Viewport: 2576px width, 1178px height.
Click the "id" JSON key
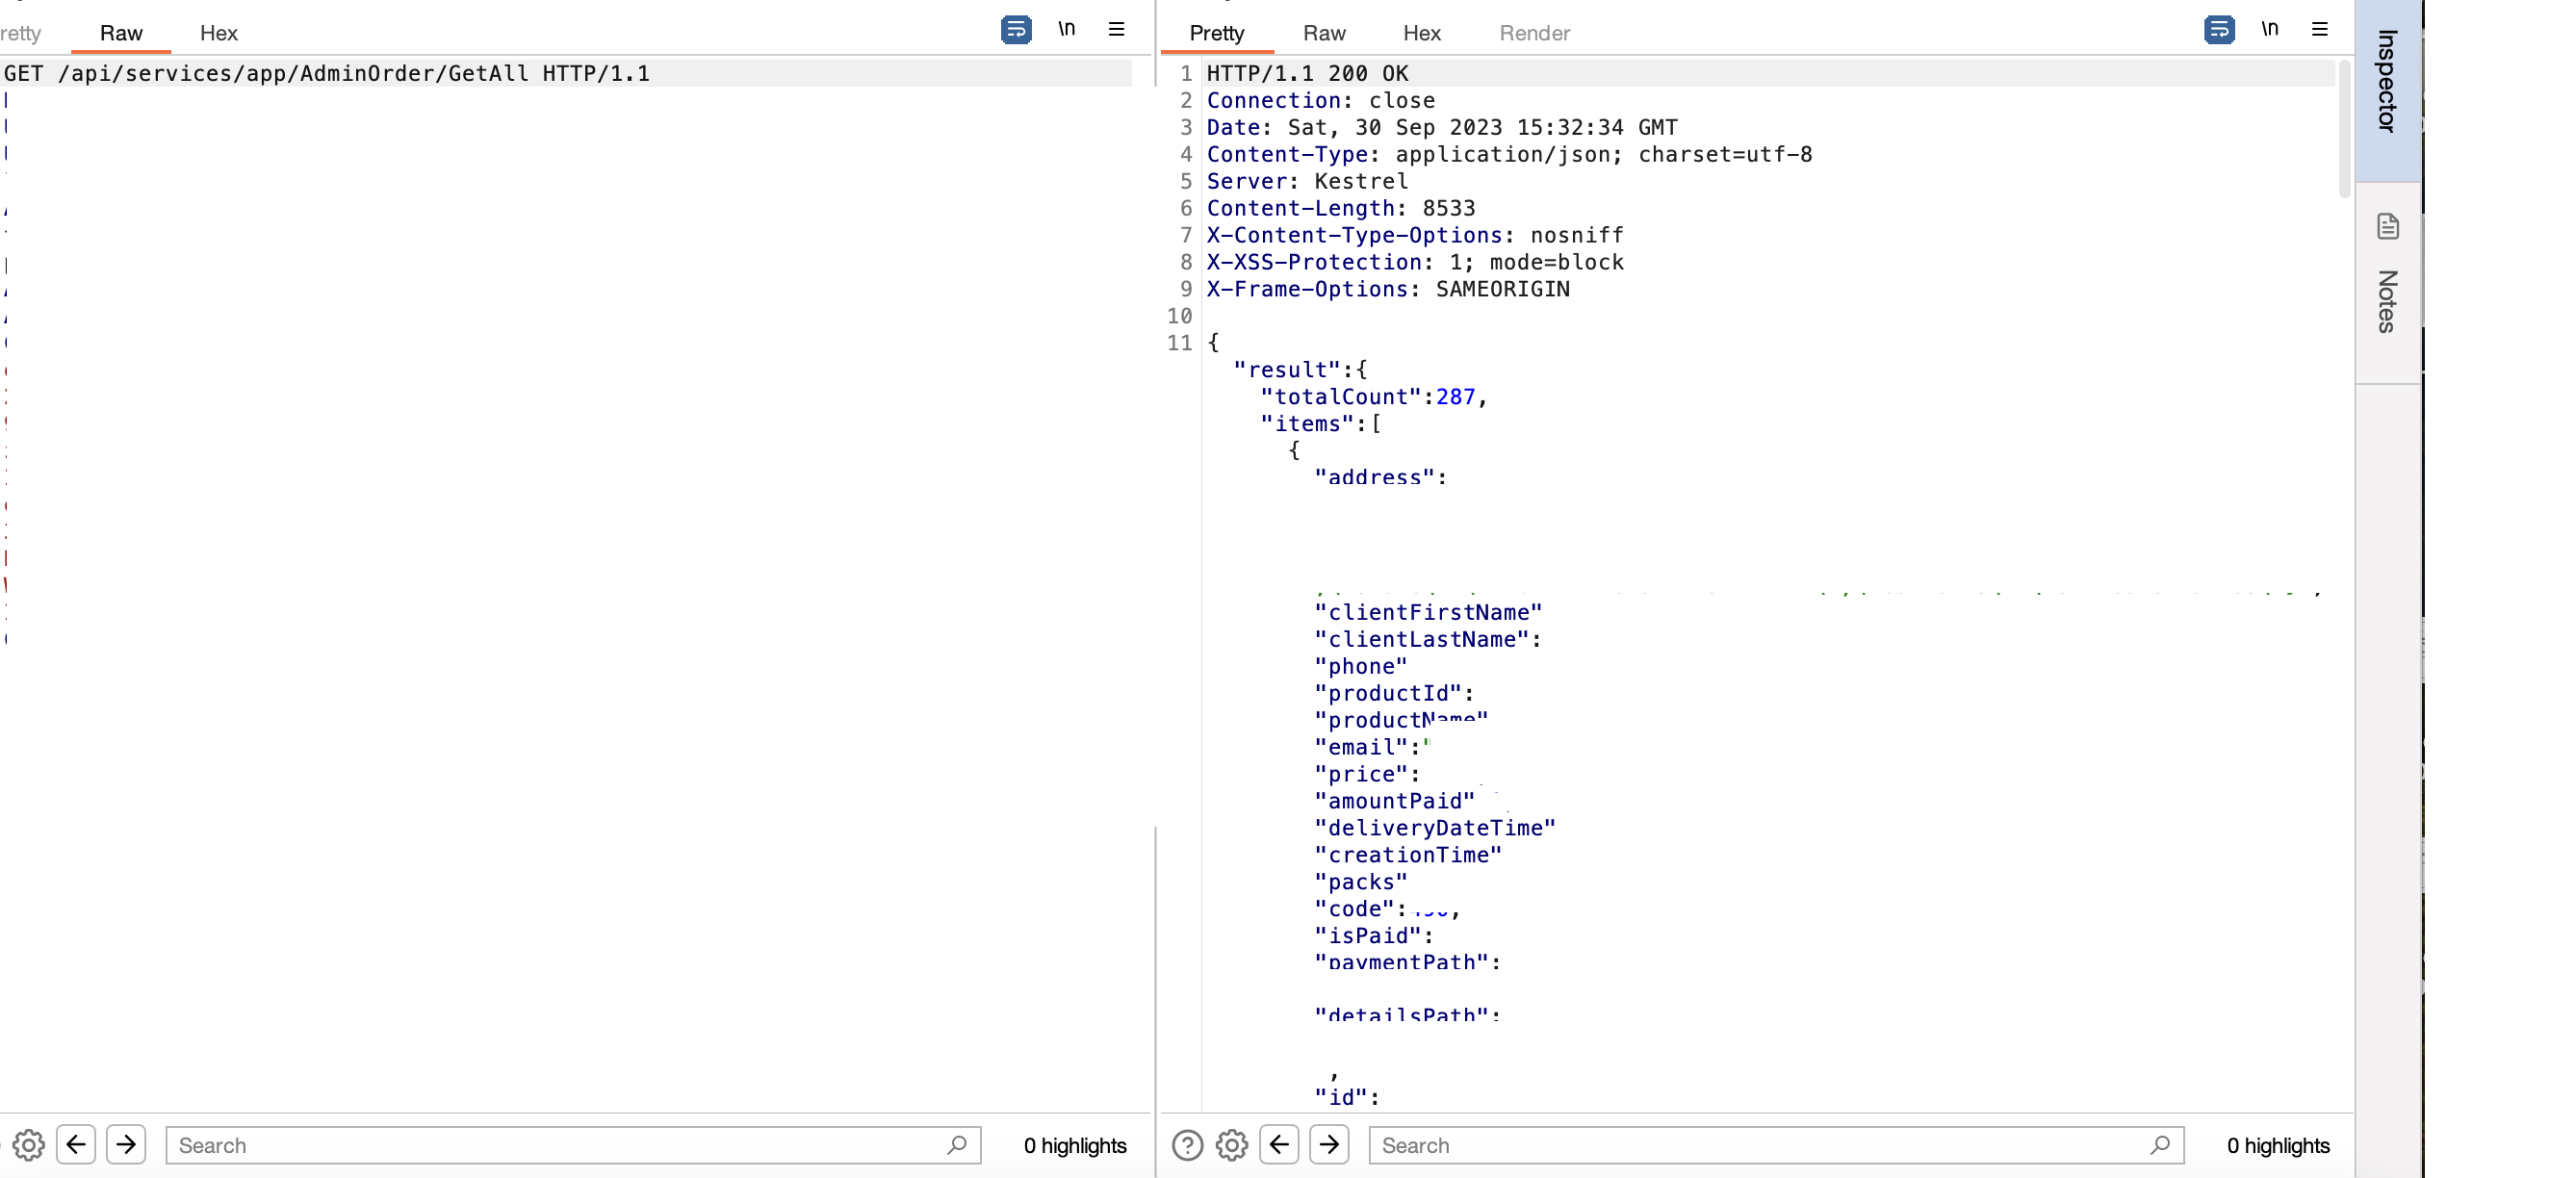[x=1340, y=1097]
